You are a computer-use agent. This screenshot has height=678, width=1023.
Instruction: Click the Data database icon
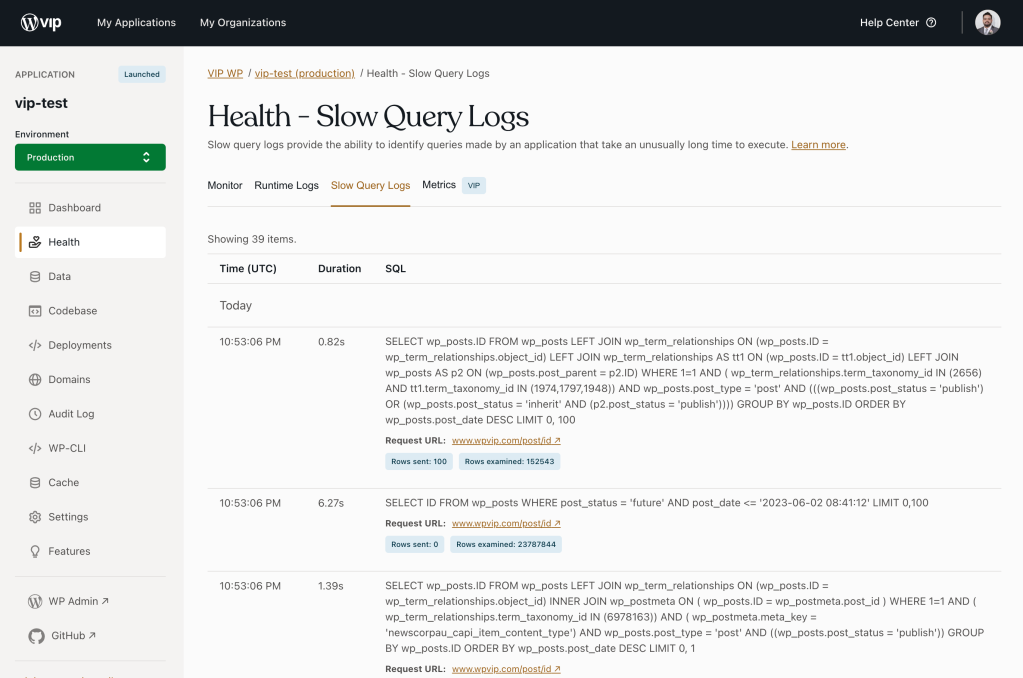point(35,277)
